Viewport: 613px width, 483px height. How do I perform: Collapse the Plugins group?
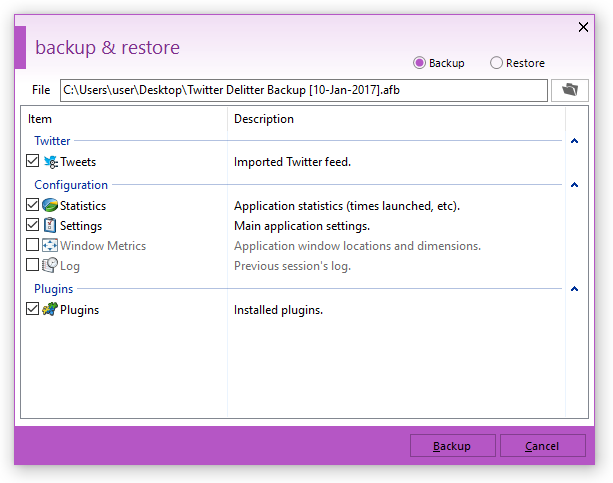coord(574,289)
